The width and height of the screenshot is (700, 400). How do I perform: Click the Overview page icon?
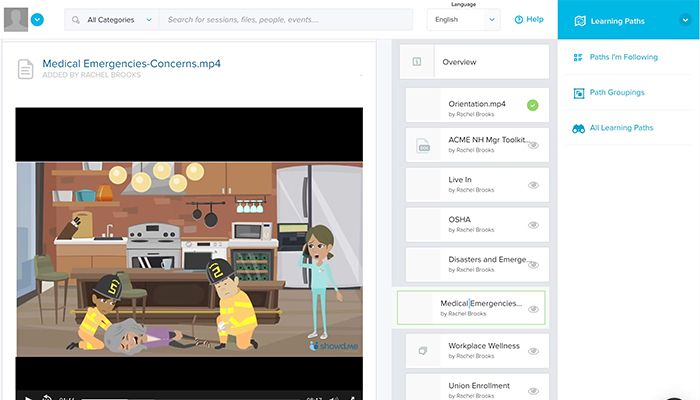417,62
